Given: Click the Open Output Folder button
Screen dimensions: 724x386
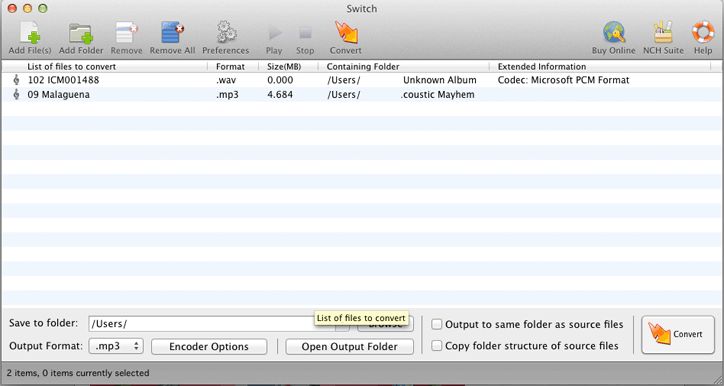Looking at the screenshot, I should (350, 347).
